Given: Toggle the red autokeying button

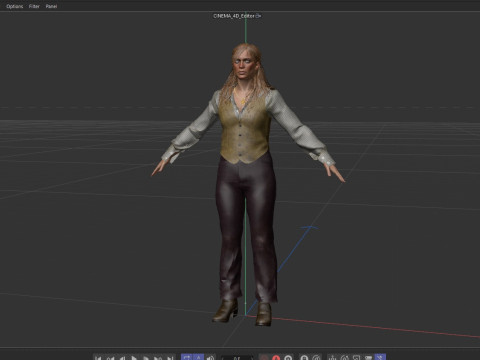Looking at the screenshot, I should coord(276,358).
